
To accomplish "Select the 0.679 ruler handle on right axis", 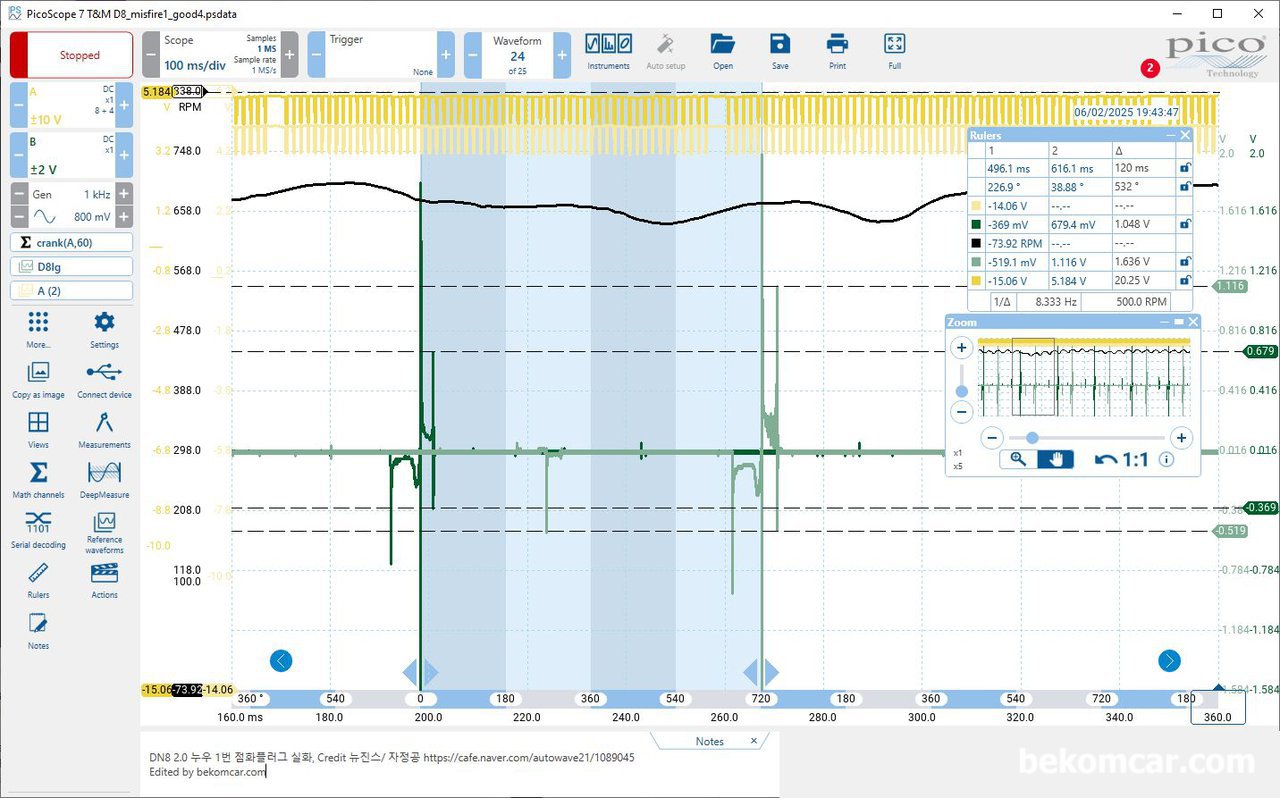I will tap(1260, 351).
